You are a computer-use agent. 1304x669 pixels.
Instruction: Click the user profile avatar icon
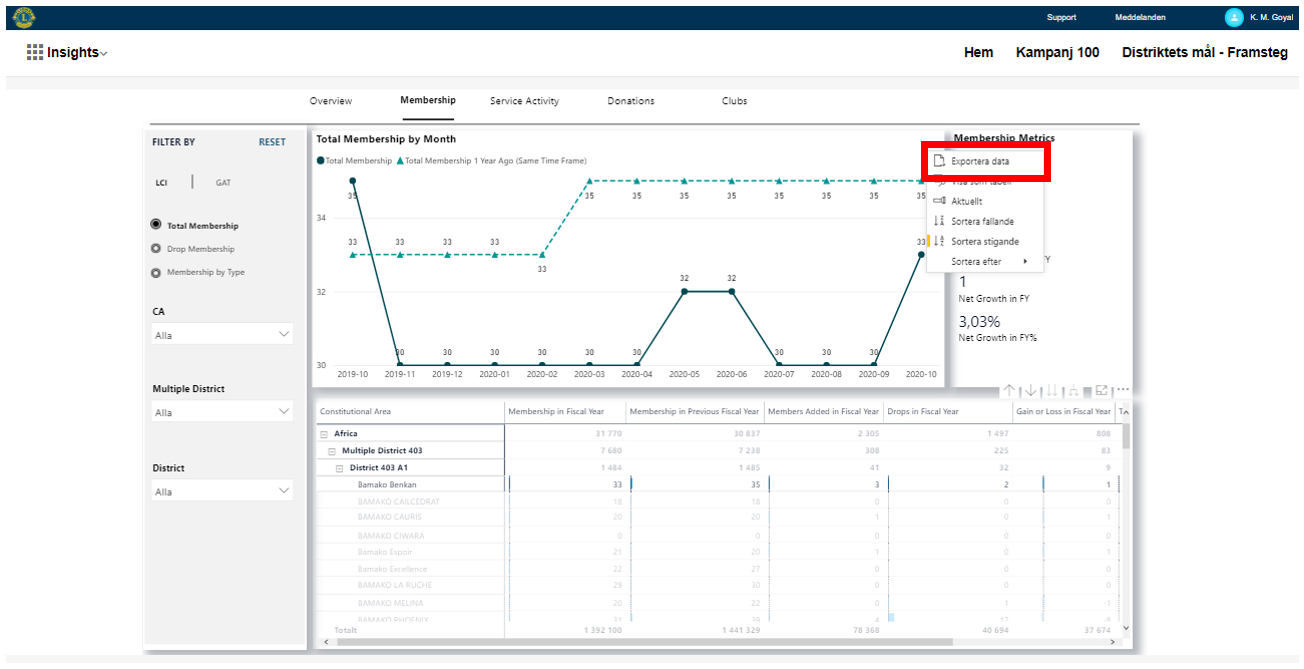coord(1234,17)
